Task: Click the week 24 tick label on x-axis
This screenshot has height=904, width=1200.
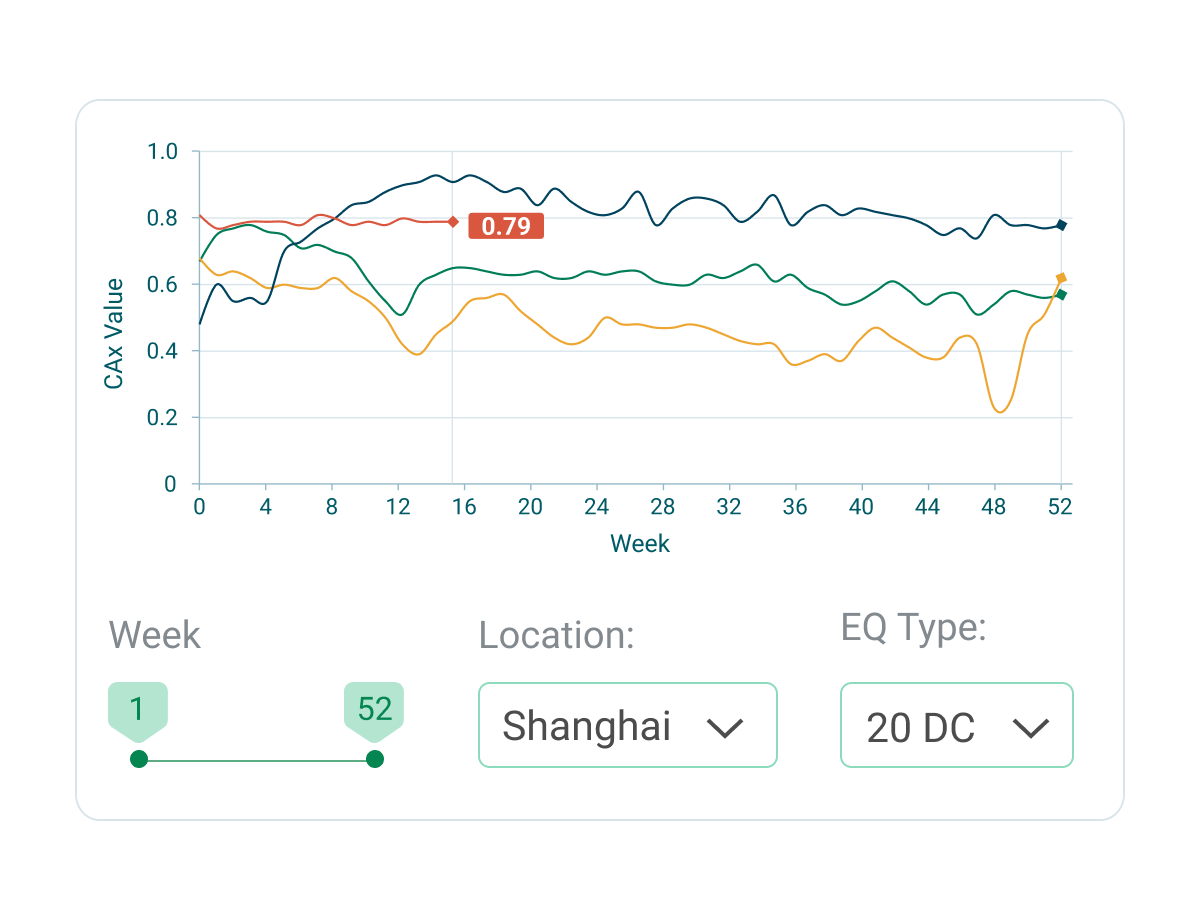Action: 597,507
